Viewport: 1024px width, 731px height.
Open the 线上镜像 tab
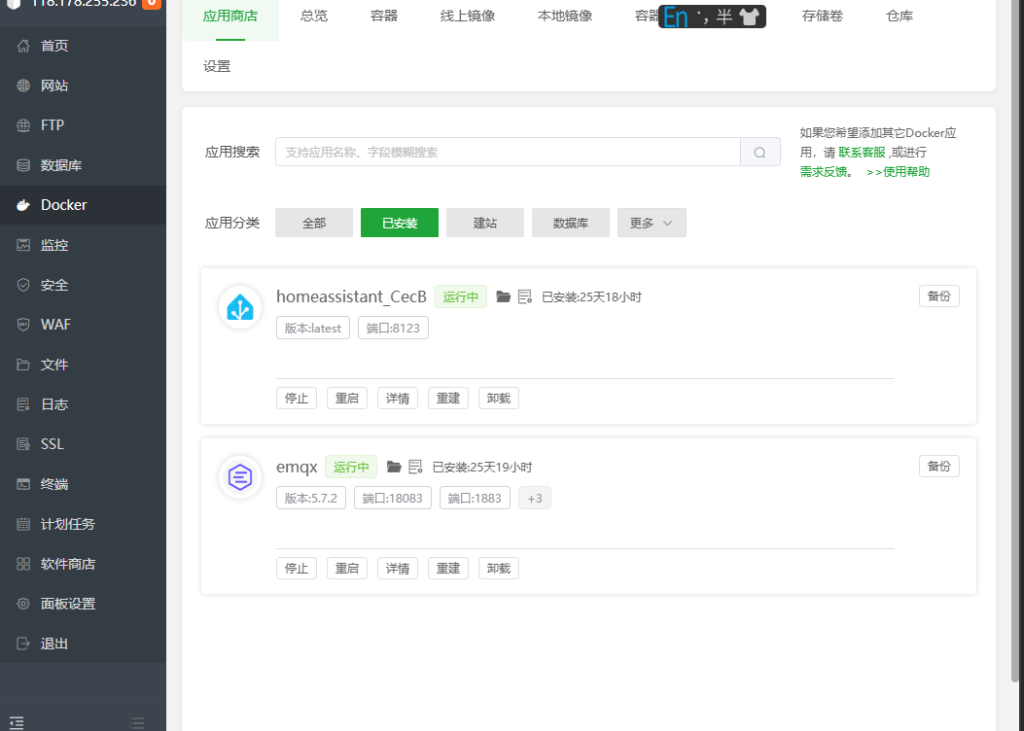click(468, 16)
